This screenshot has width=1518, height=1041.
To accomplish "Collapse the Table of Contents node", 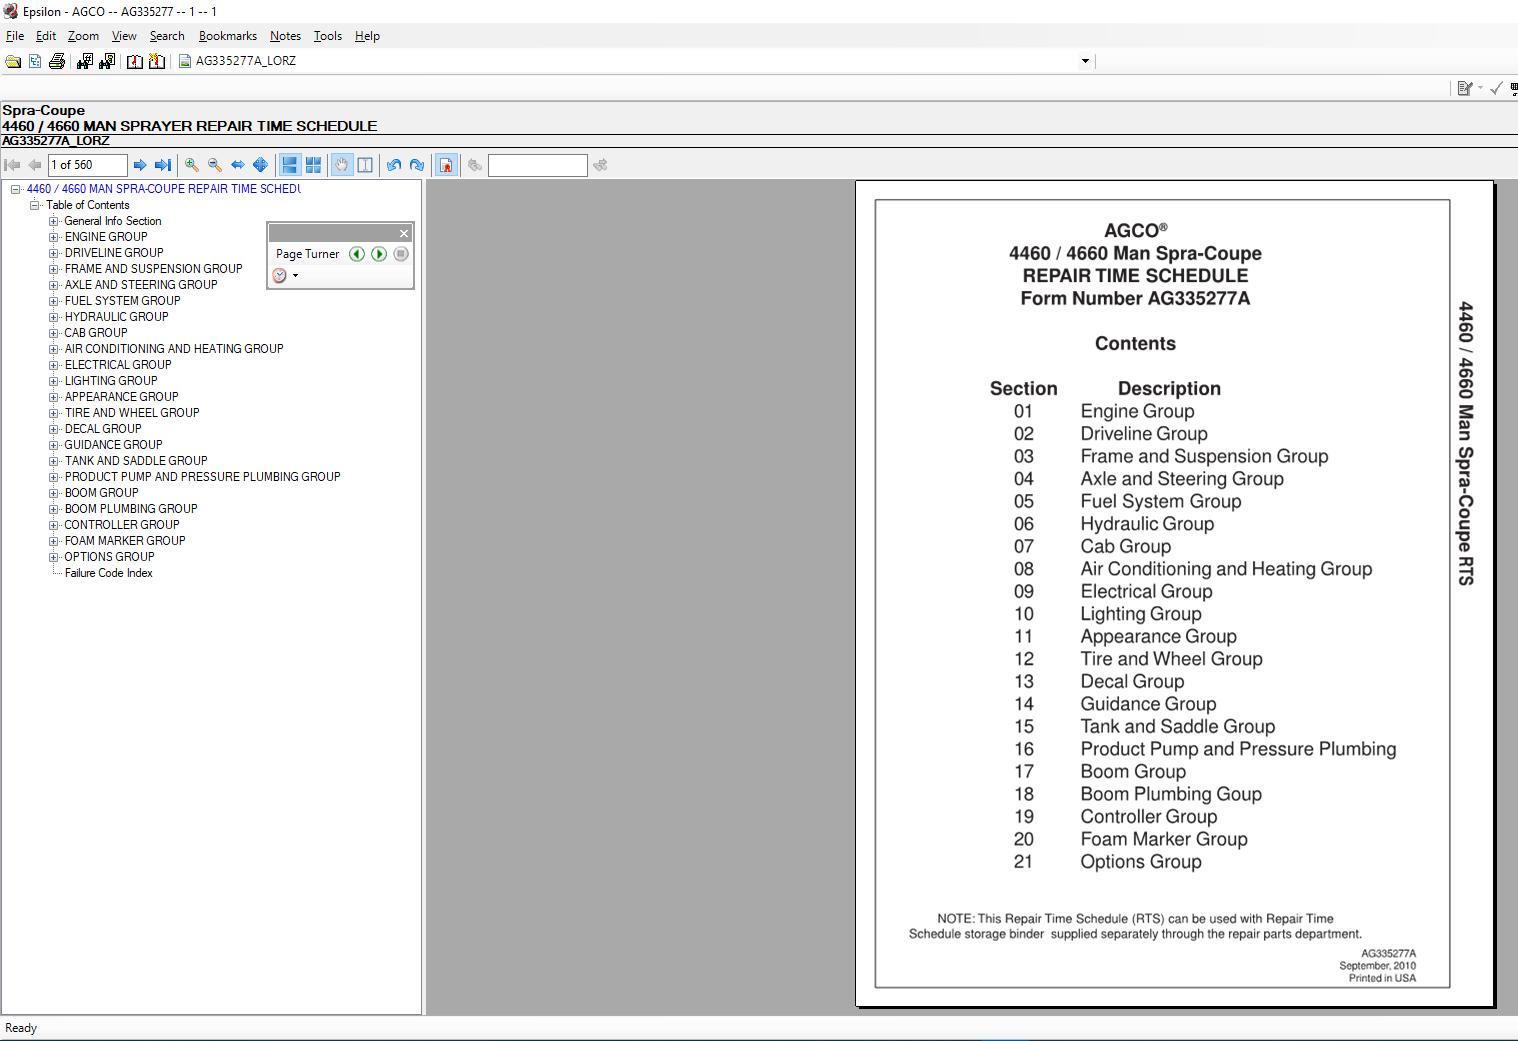I will coord(35,205).
